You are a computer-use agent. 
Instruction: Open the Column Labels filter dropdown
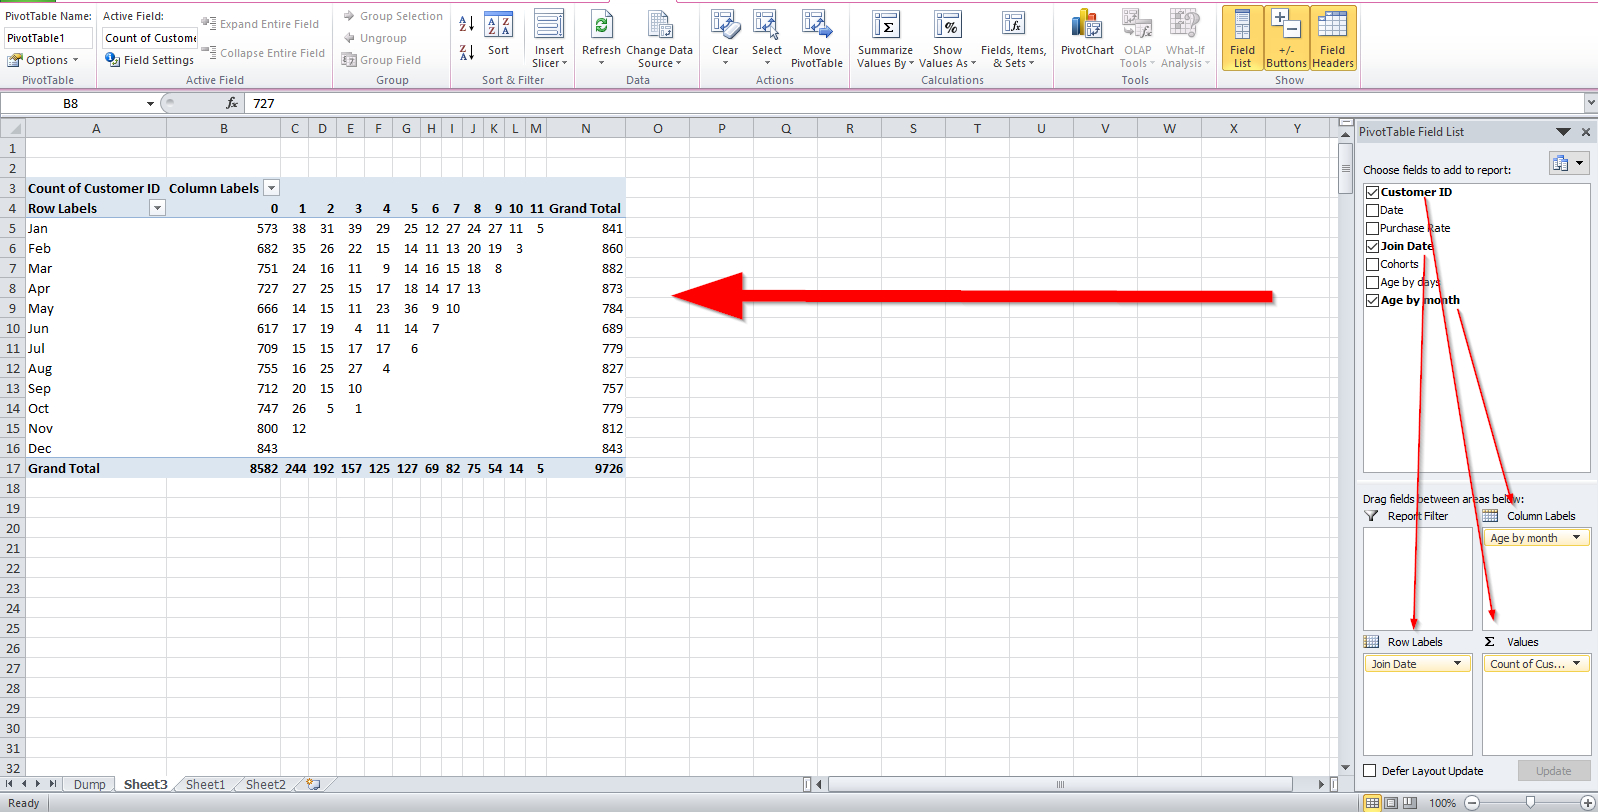(x=271, y=188)
